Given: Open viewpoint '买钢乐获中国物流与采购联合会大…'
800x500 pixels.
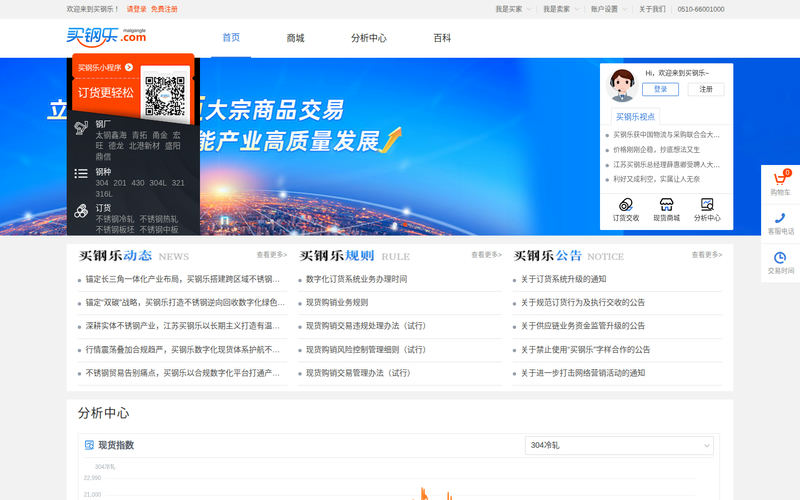Looking at the screenshot, I should pyautogui.click(x=666, y=135).
